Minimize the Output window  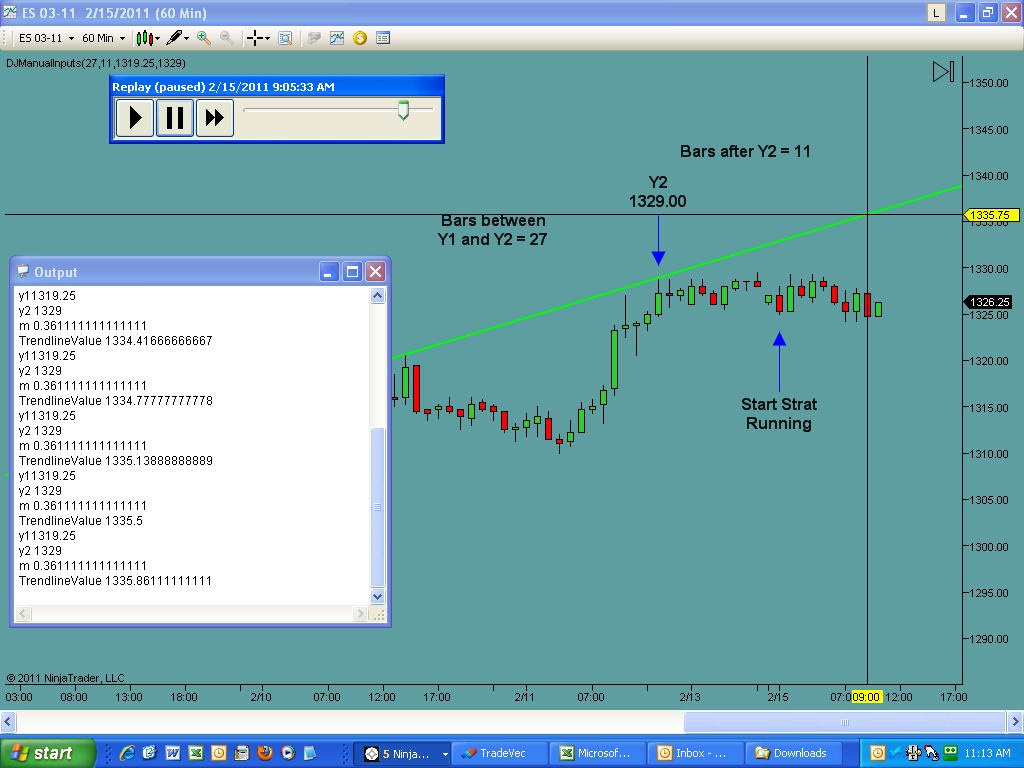pos(328,272)
